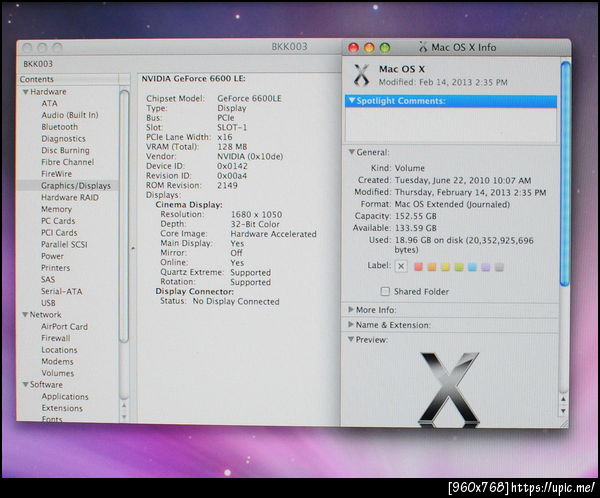Select Memory in the Hardware list

point(56,209)
